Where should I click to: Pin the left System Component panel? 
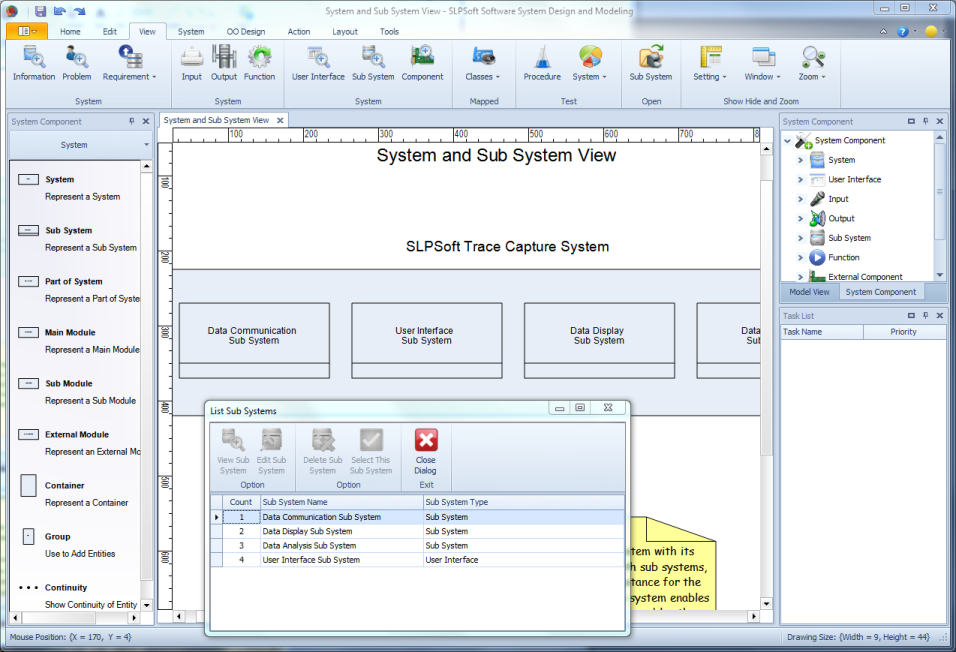(x=132, y=121)
